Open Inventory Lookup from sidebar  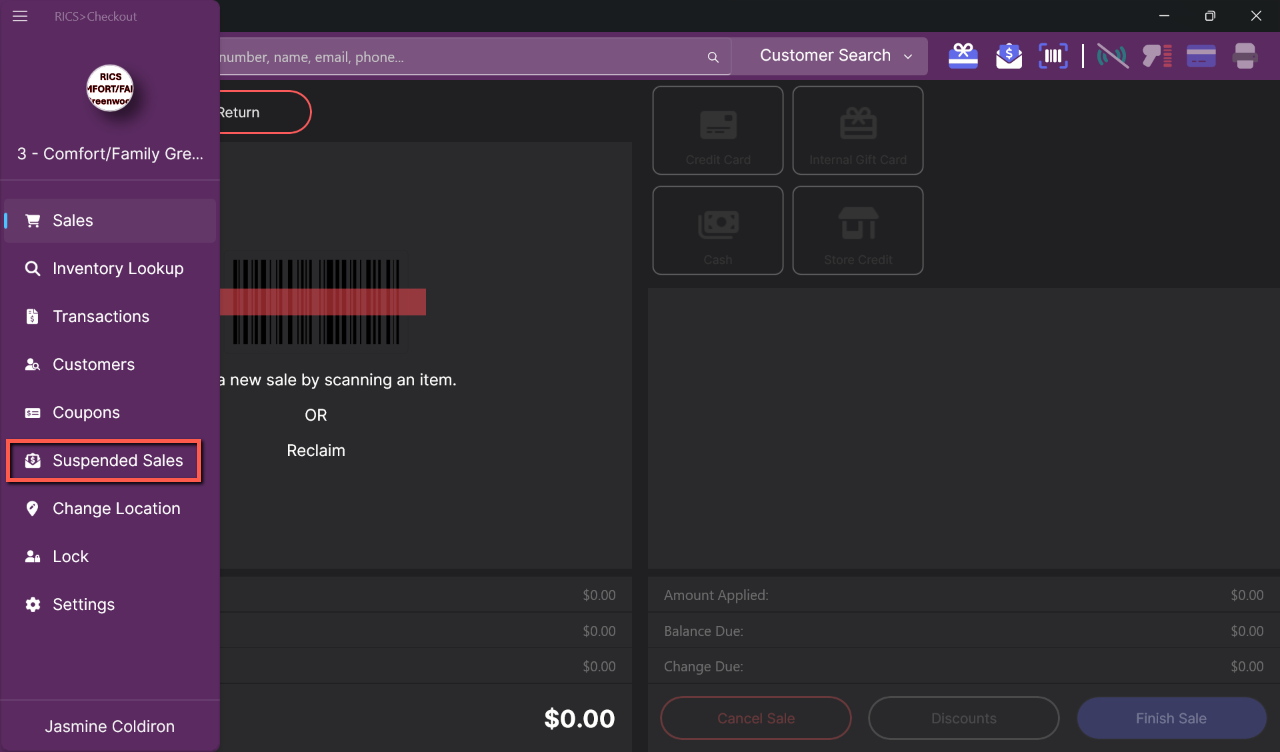pos(110,269)
